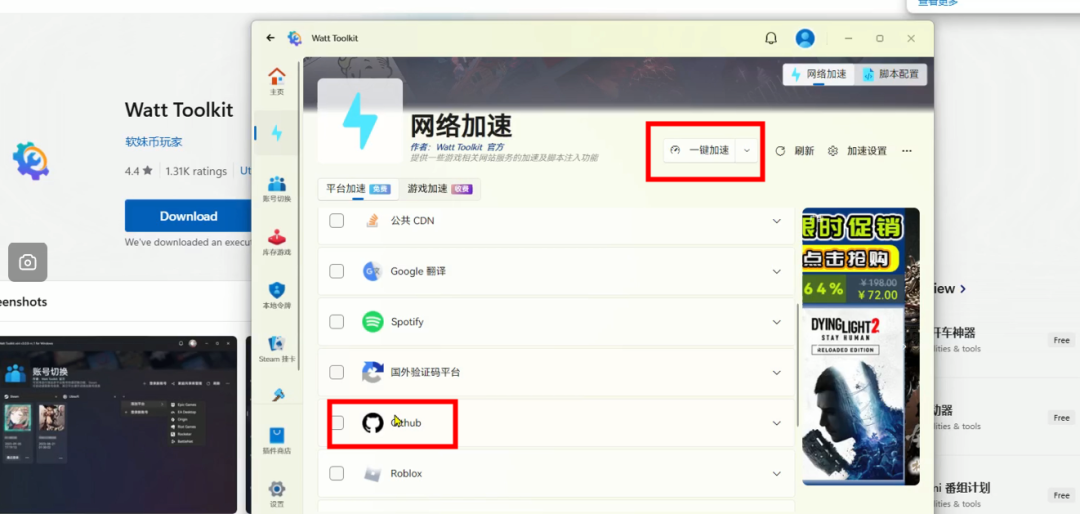This screenshot has height=514, width=1080.
Task: Tick the Google 翻译 checkbox
Action: [x=336, y=271]
